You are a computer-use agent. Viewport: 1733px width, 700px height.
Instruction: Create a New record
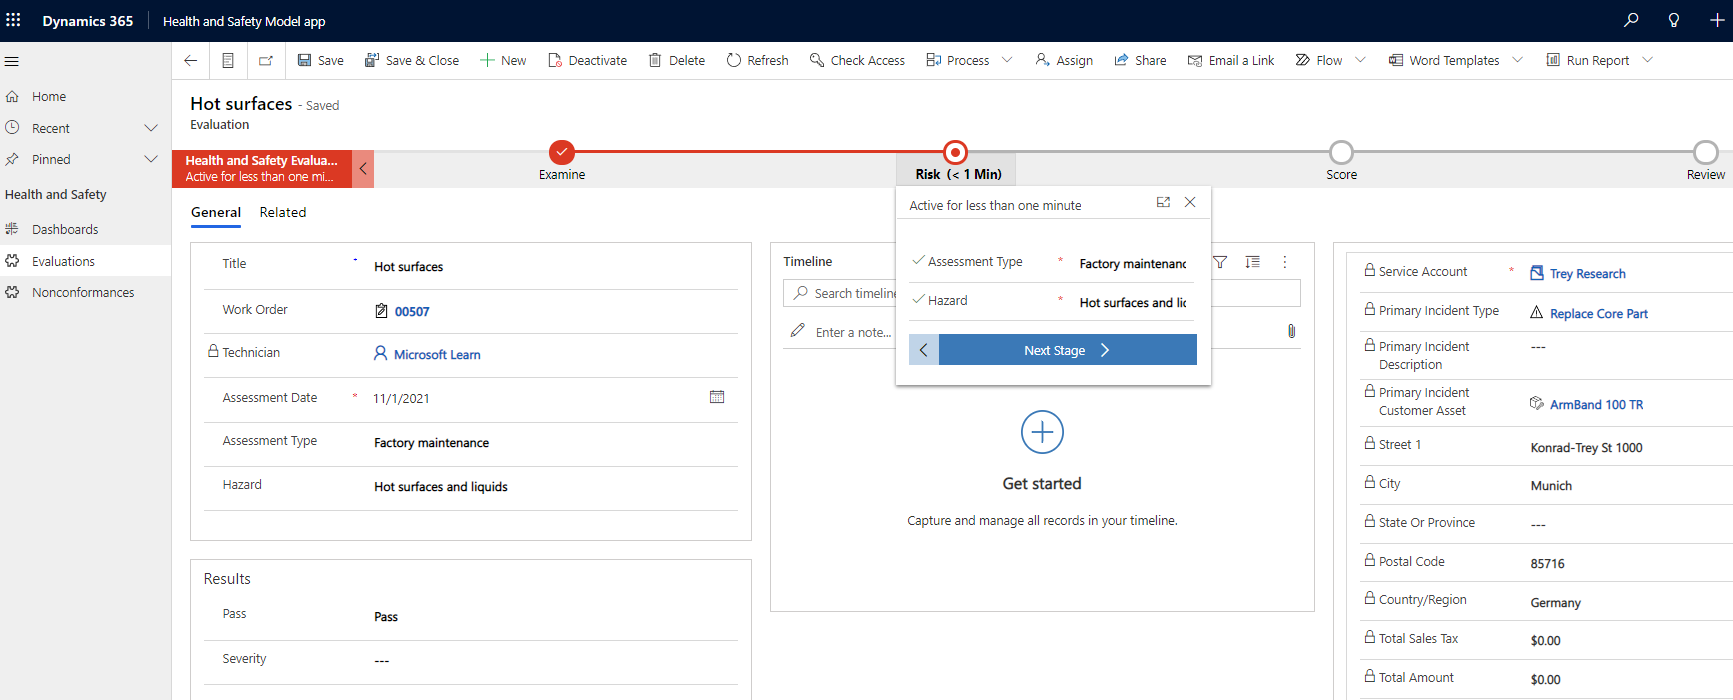pos(503,60)
